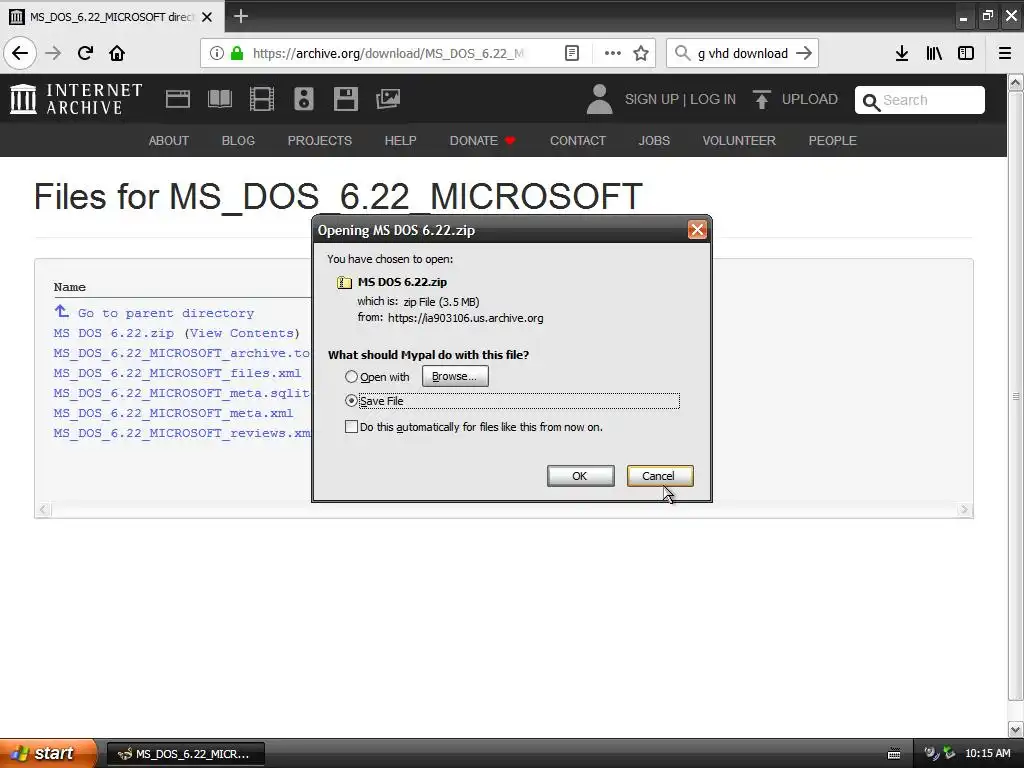
Task: Click the Browse... button
Action: (455, 376)
